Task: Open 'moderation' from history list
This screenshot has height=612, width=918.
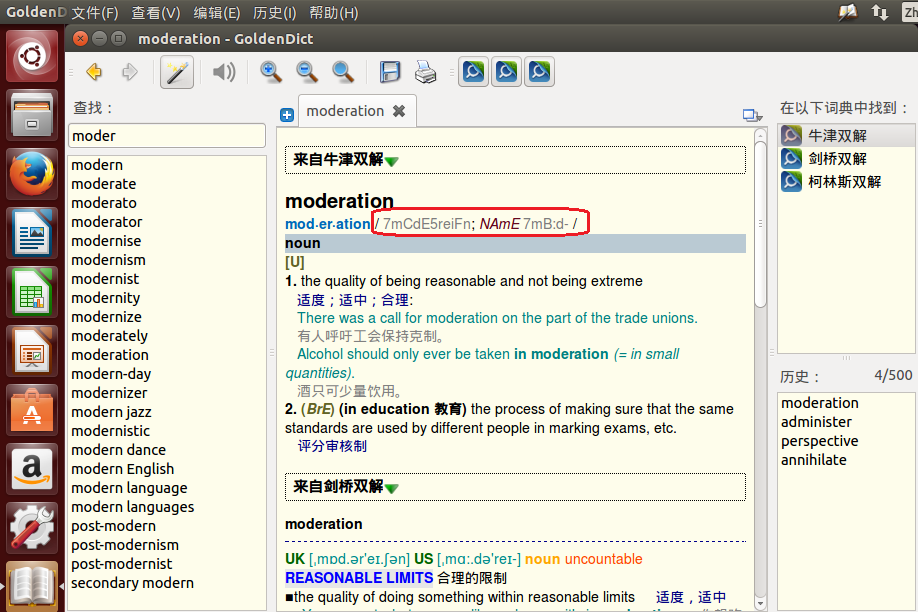Action: (x=820, y=403)
